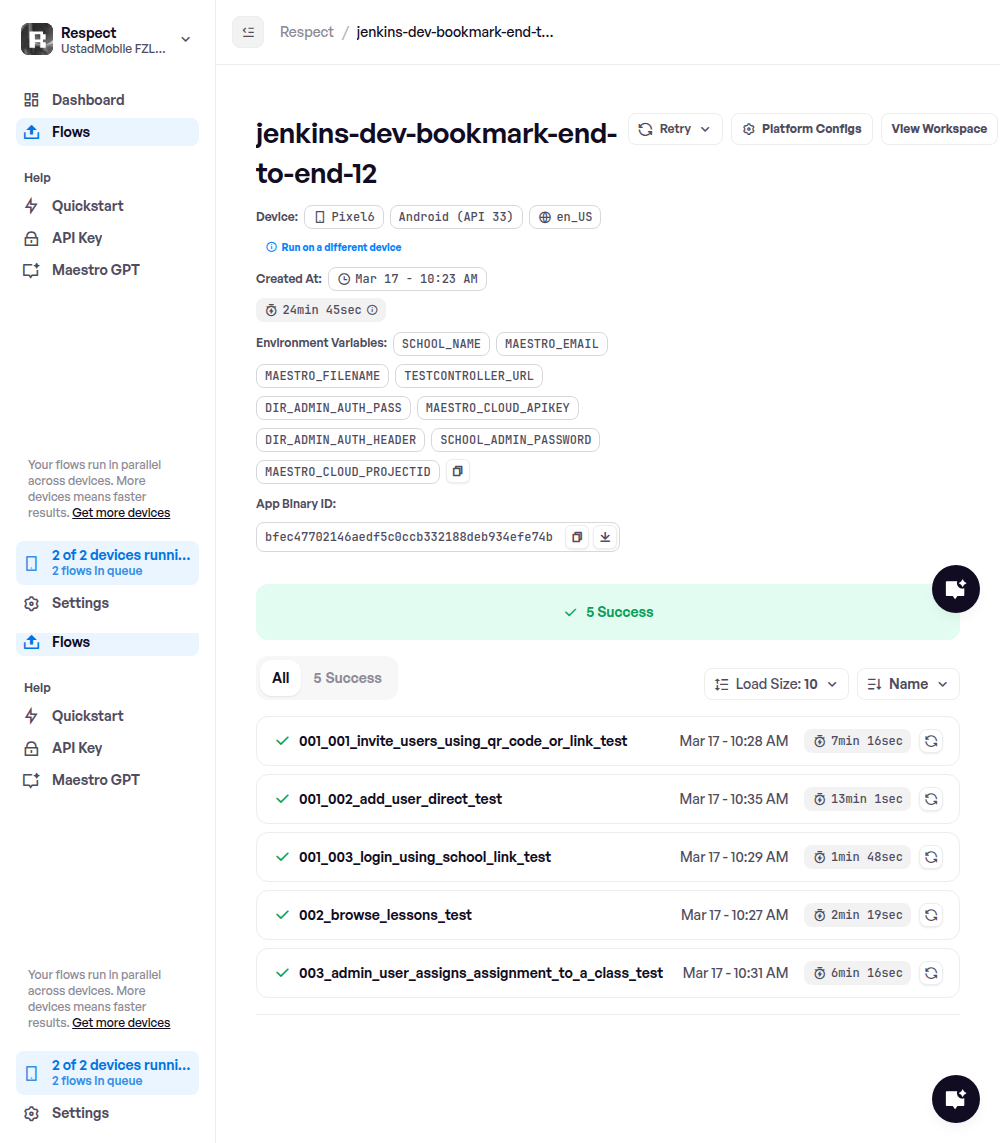This screenshot has width=1000, height=1143.
Task: Click the Platform Configs button
Action: click(802, 129)
